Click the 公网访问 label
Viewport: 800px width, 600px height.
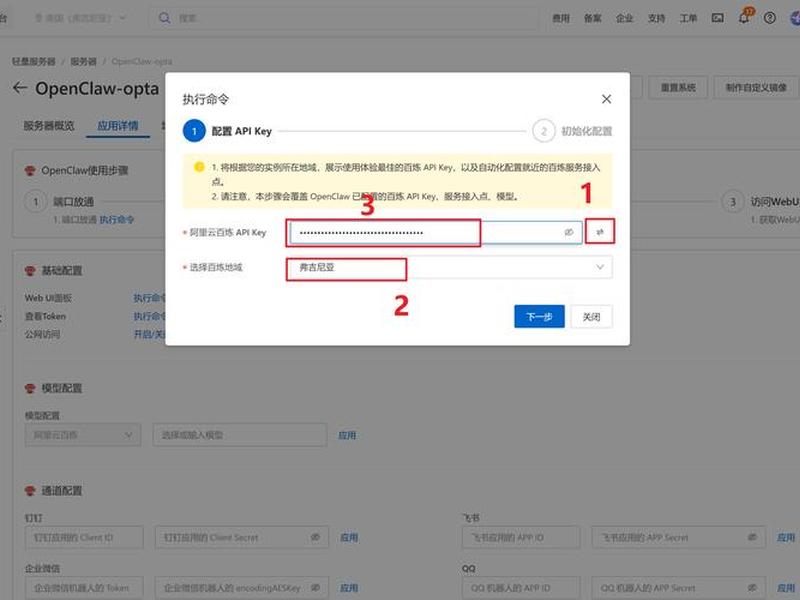pyautogui.click(x=42, y=334)
